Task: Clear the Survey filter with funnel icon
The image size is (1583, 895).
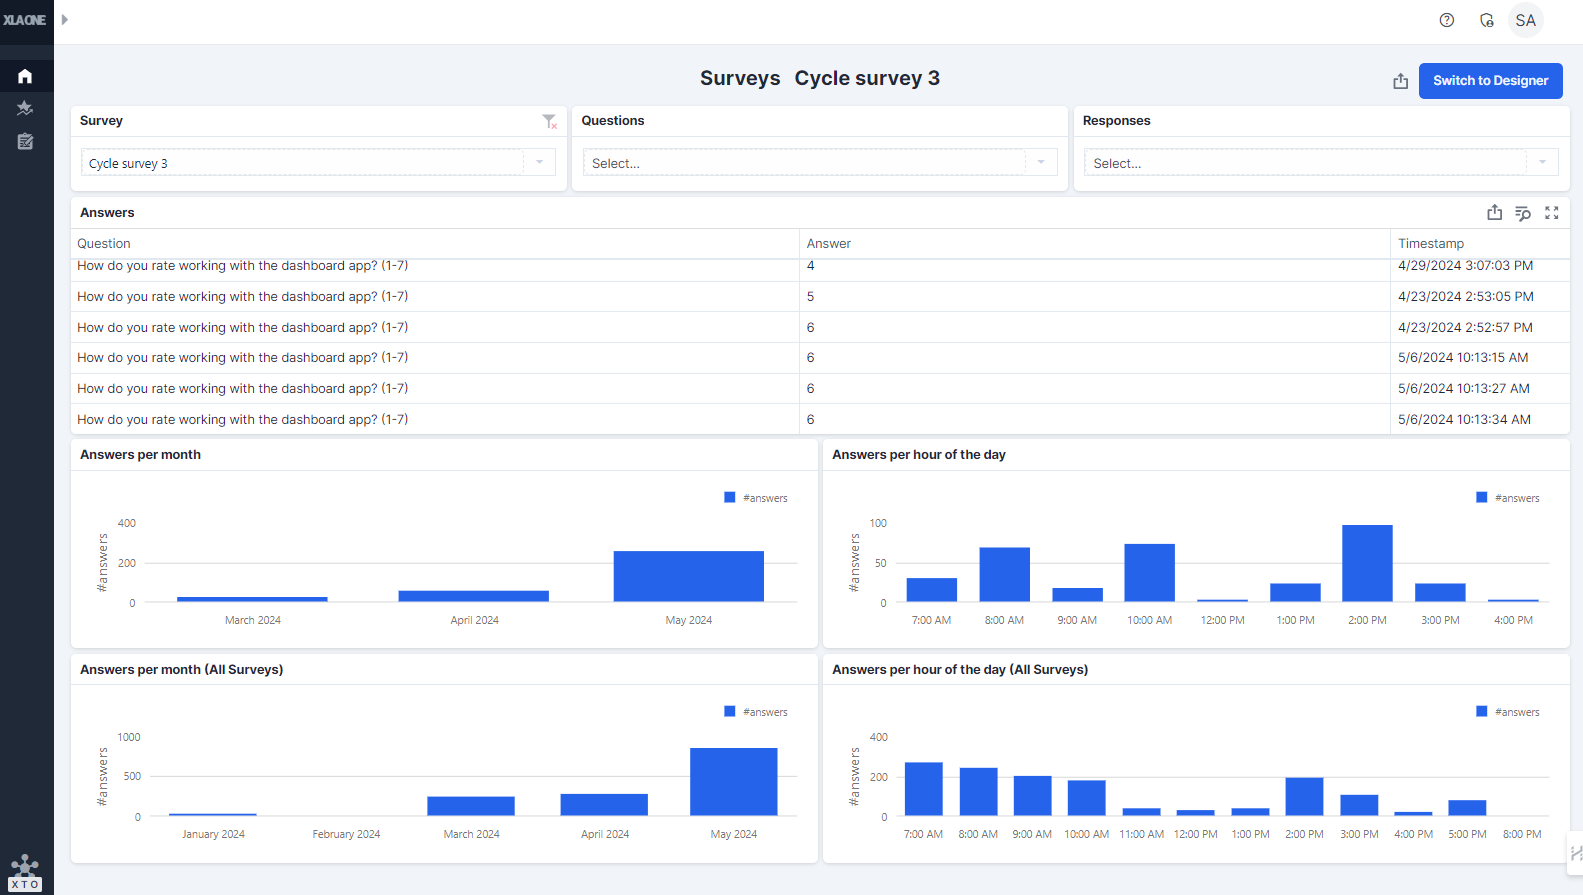Action: tap(549, 121)
